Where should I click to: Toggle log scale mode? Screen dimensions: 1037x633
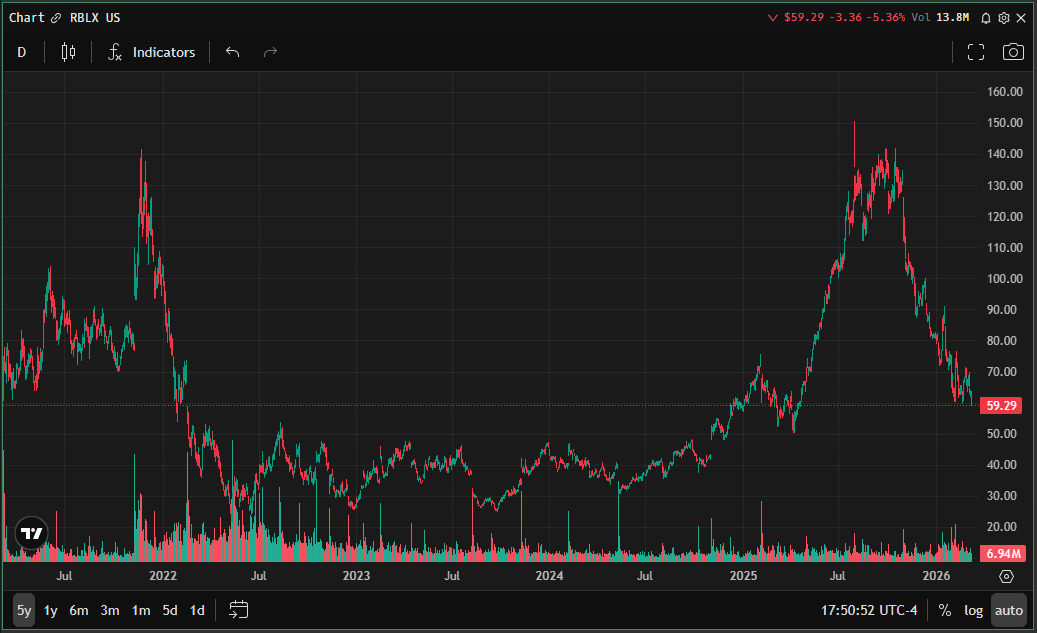click(973, 610)
